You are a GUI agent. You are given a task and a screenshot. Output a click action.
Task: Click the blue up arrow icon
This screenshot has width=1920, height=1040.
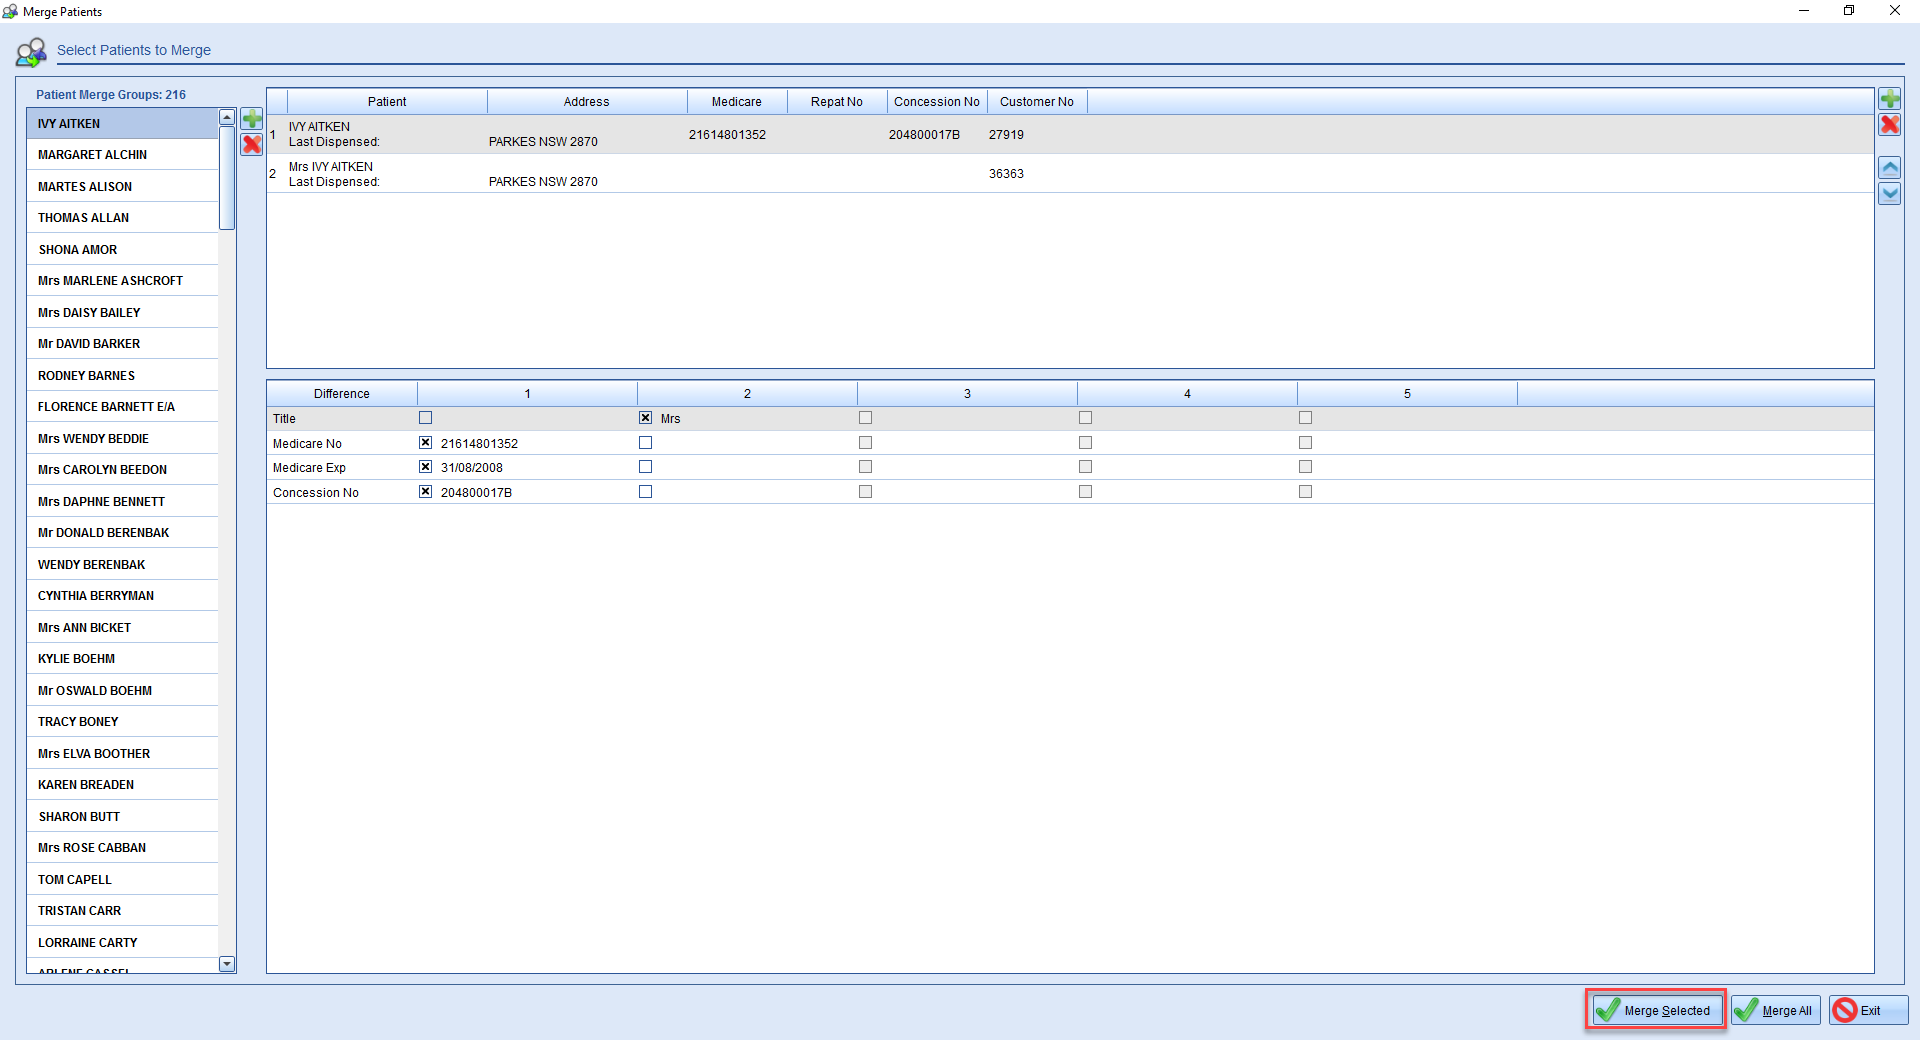(x=1890, y=168)
